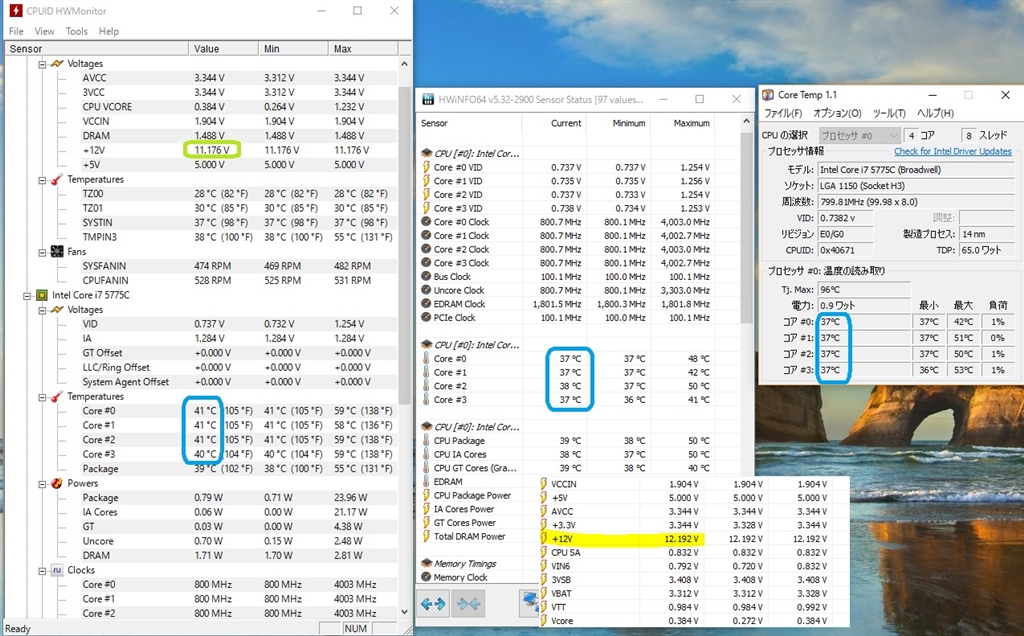Click the left-right arrows button in HWiNFO64 toolbar
This screenshot has width=1024, height=636.
[x=434, y=604]
